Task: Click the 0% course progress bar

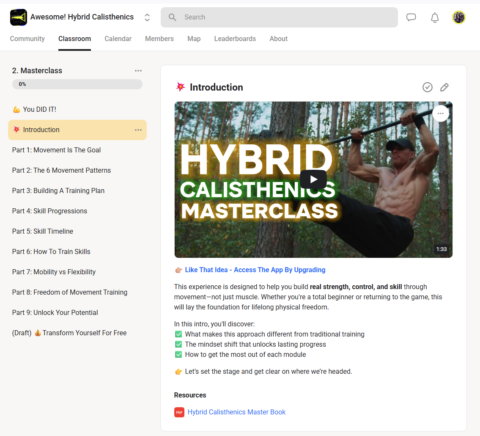Action: 77,84
